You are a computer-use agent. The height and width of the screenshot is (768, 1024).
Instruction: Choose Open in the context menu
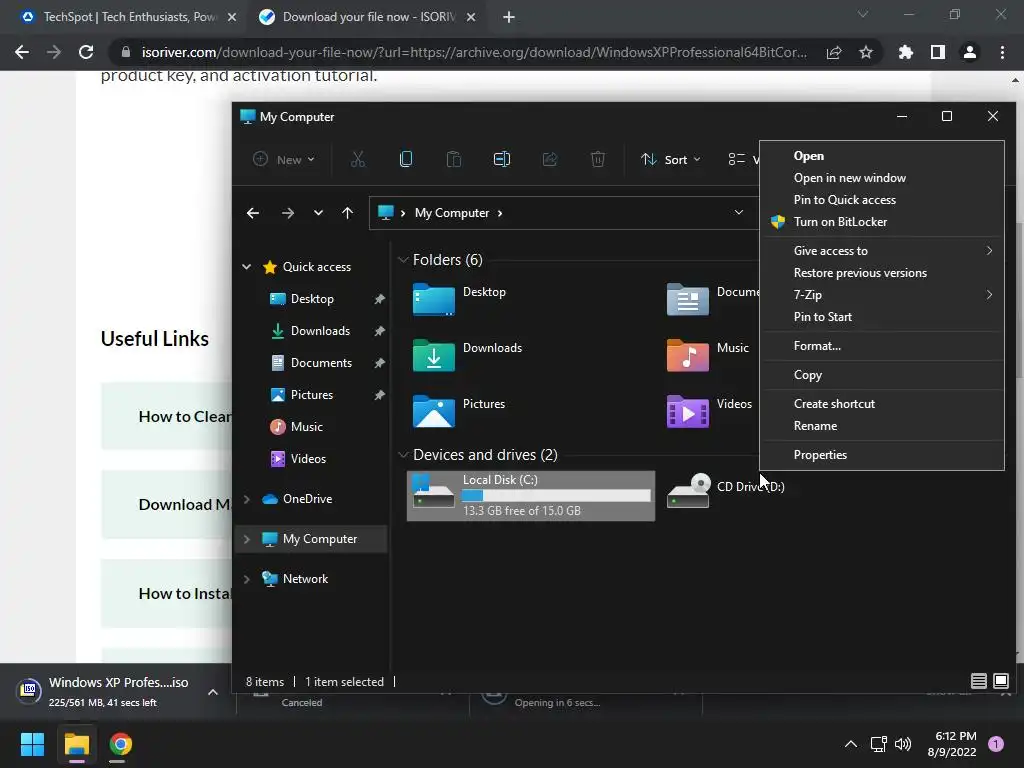pyautogui.click(x=882, y=156)
